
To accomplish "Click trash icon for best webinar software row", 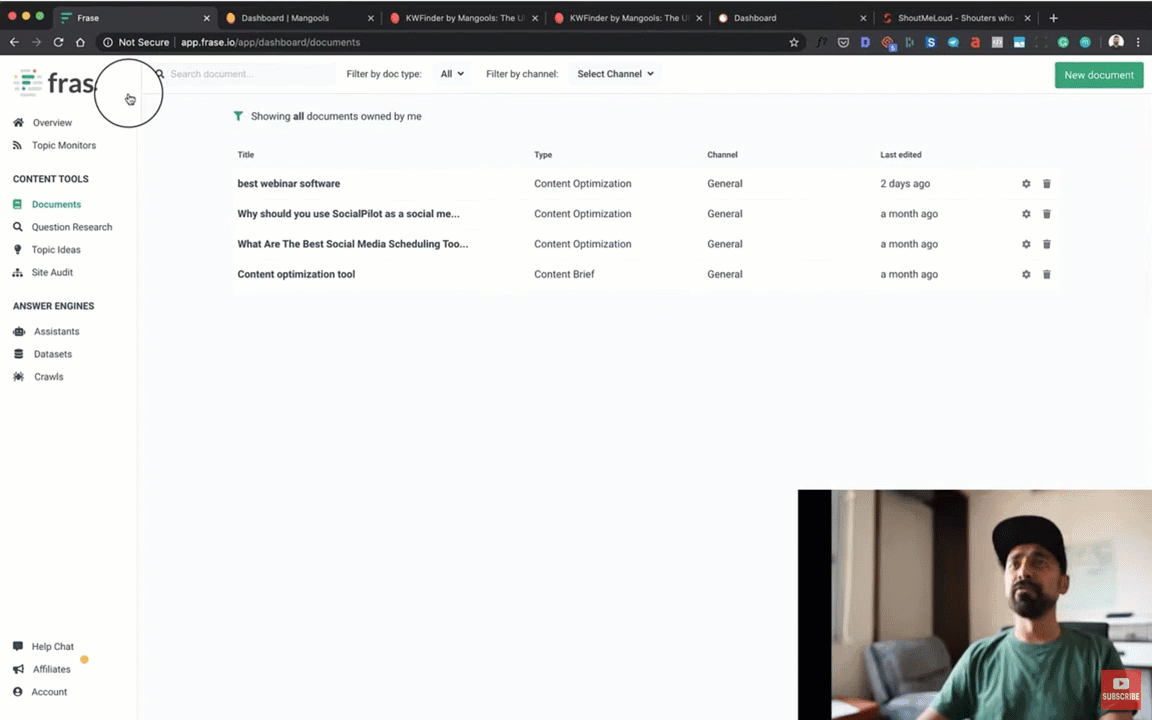I will [1047, 184].
